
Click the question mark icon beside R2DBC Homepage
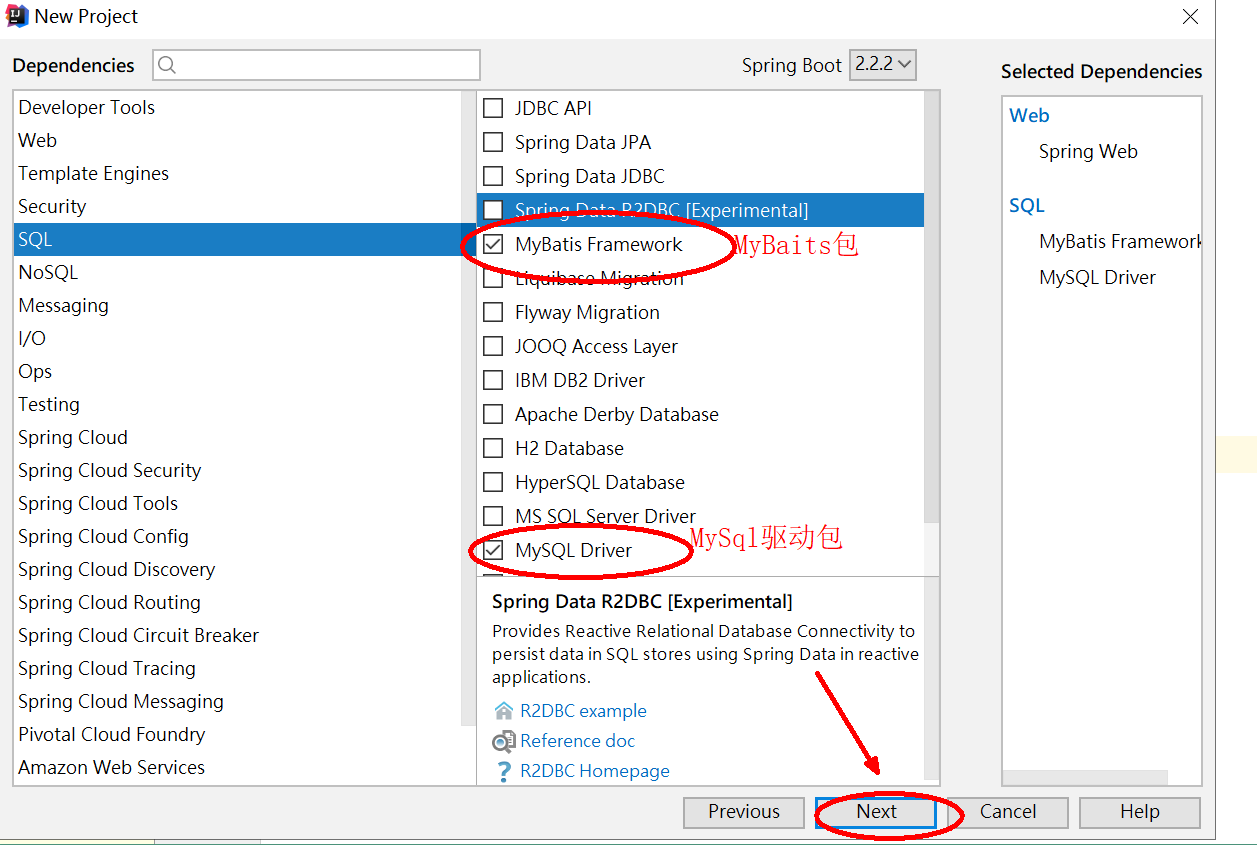[504, 771]
